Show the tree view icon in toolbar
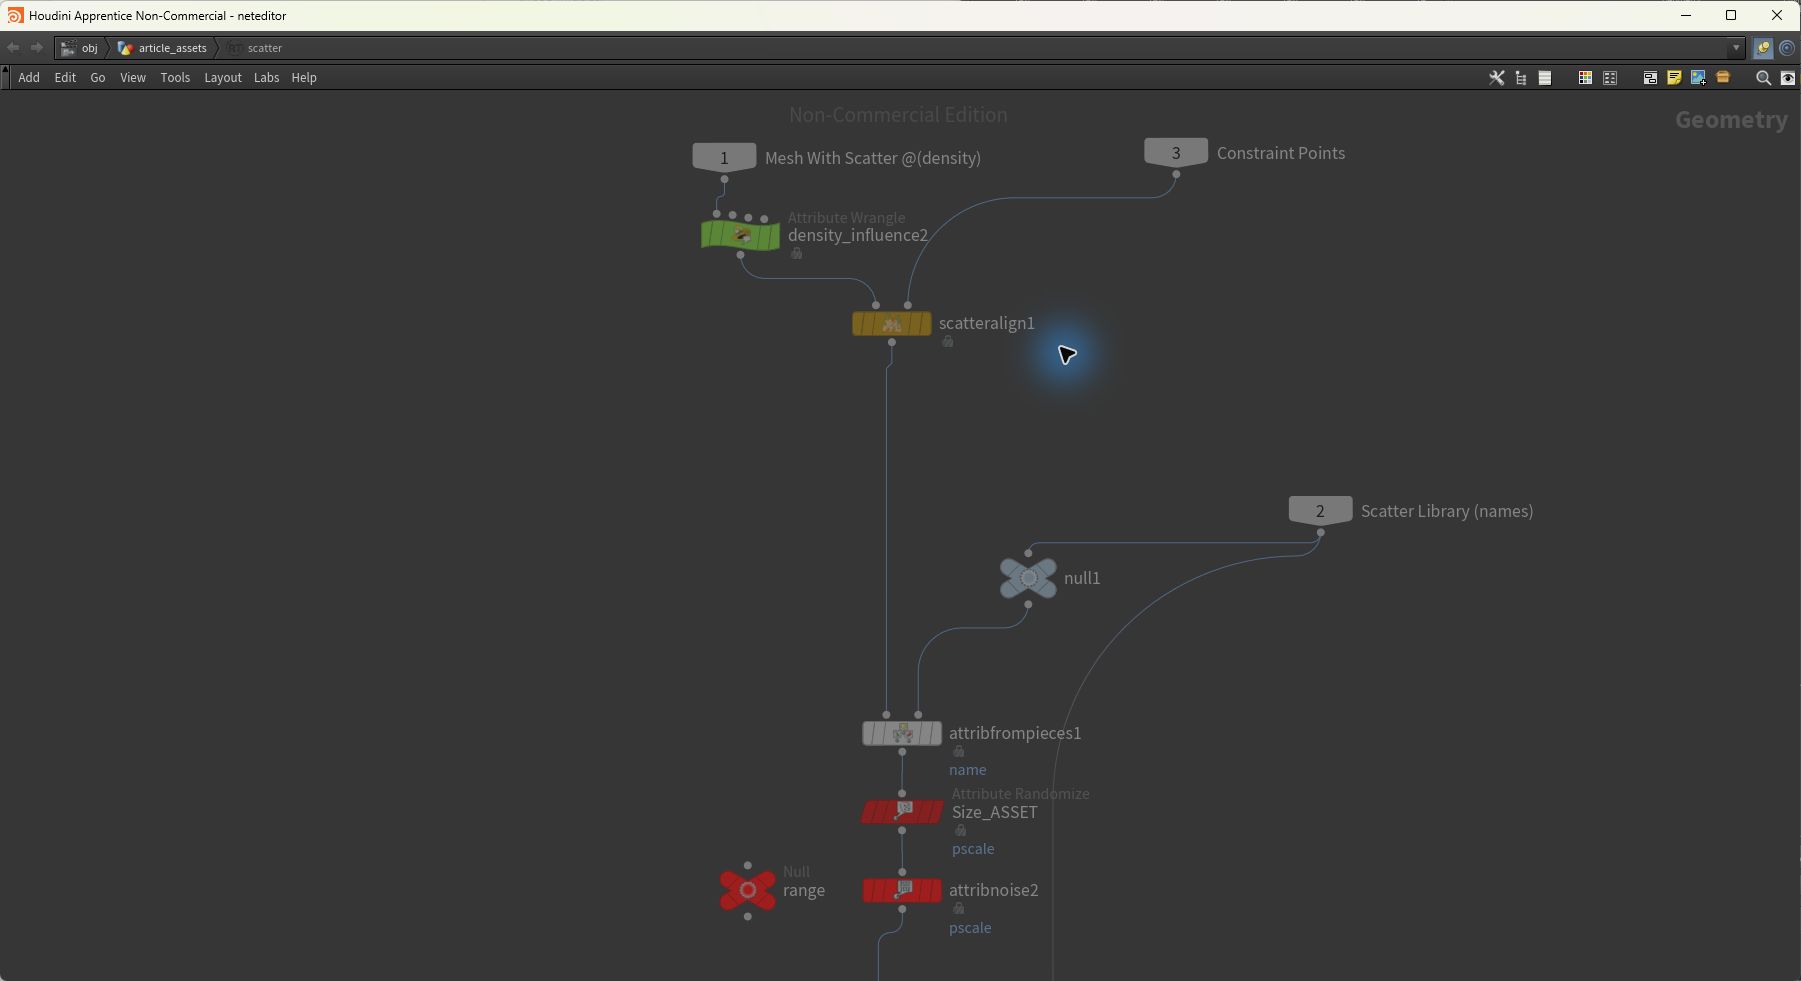This screenshot has height=981, width=1801. click(x=1521, y=78)
